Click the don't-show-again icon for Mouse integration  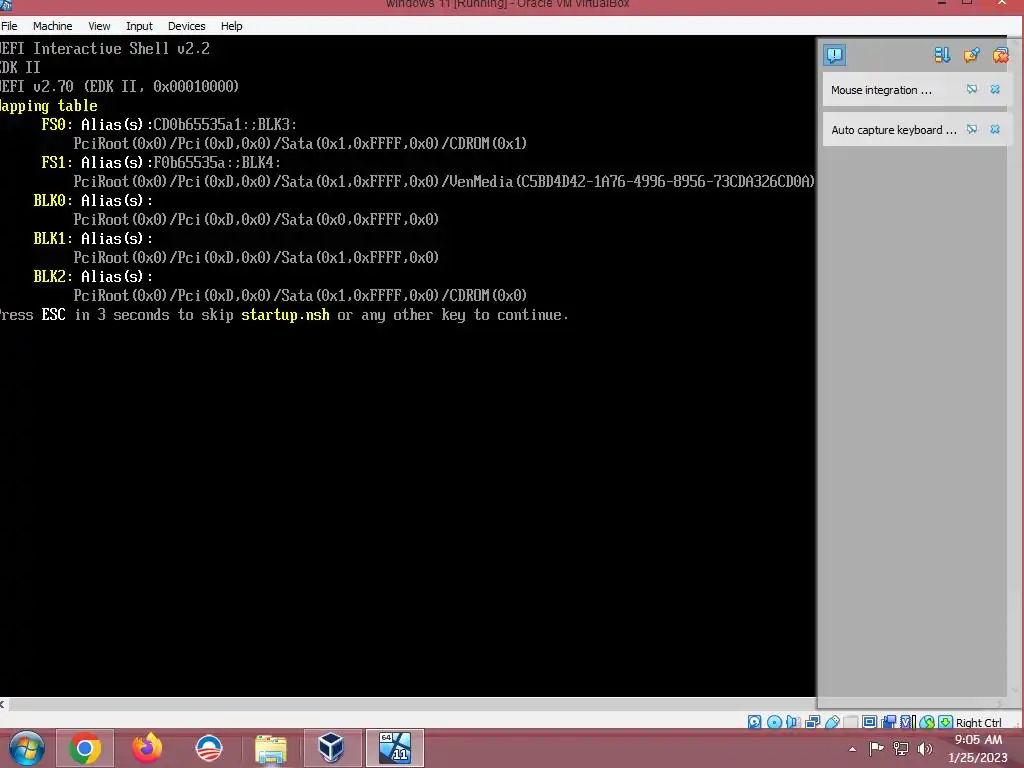pos(972,89)
